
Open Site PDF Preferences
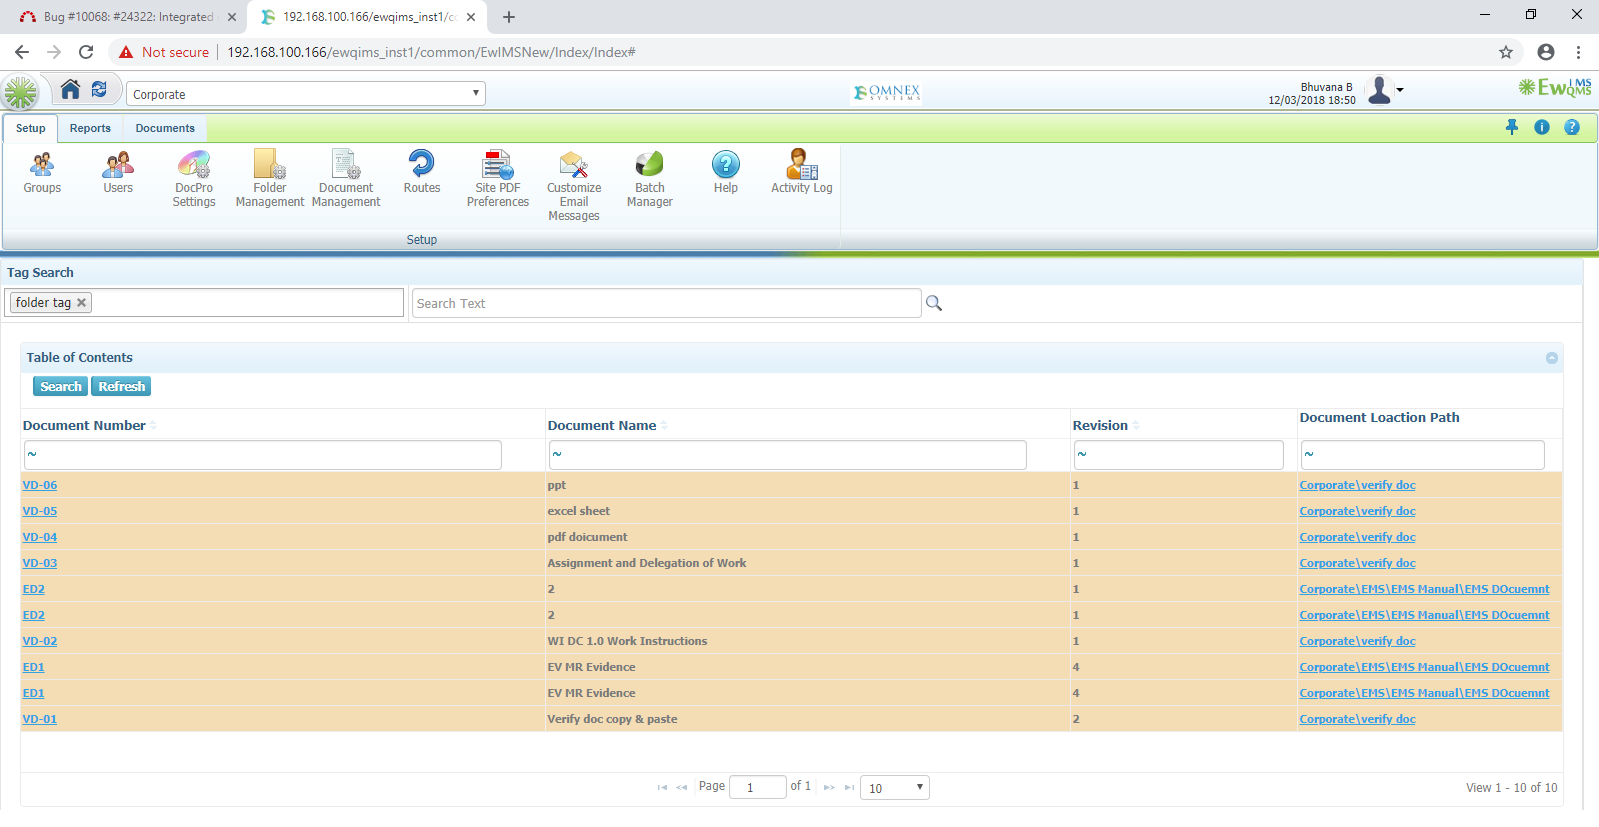498,179
